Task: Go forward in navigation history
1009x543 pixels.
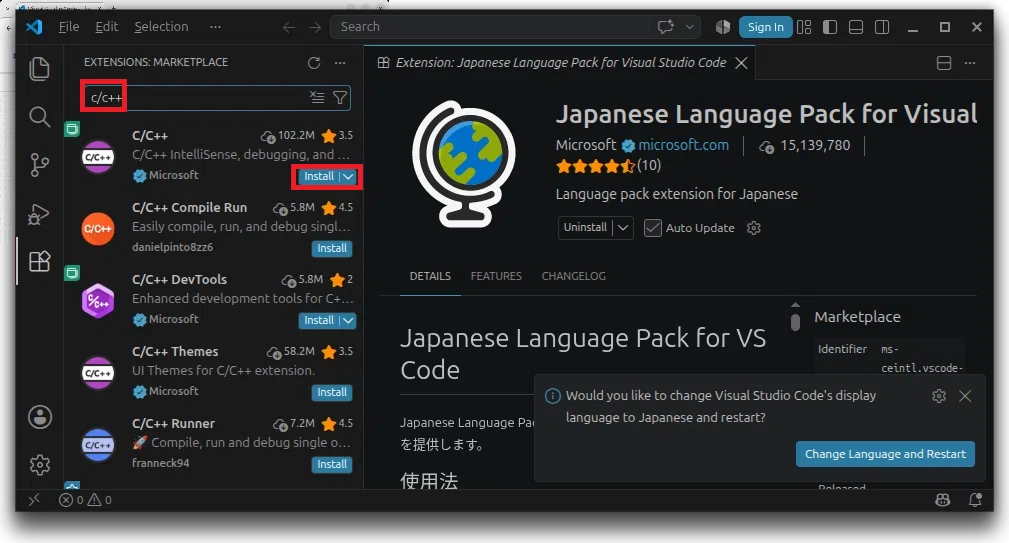Action: pos(315,27)
